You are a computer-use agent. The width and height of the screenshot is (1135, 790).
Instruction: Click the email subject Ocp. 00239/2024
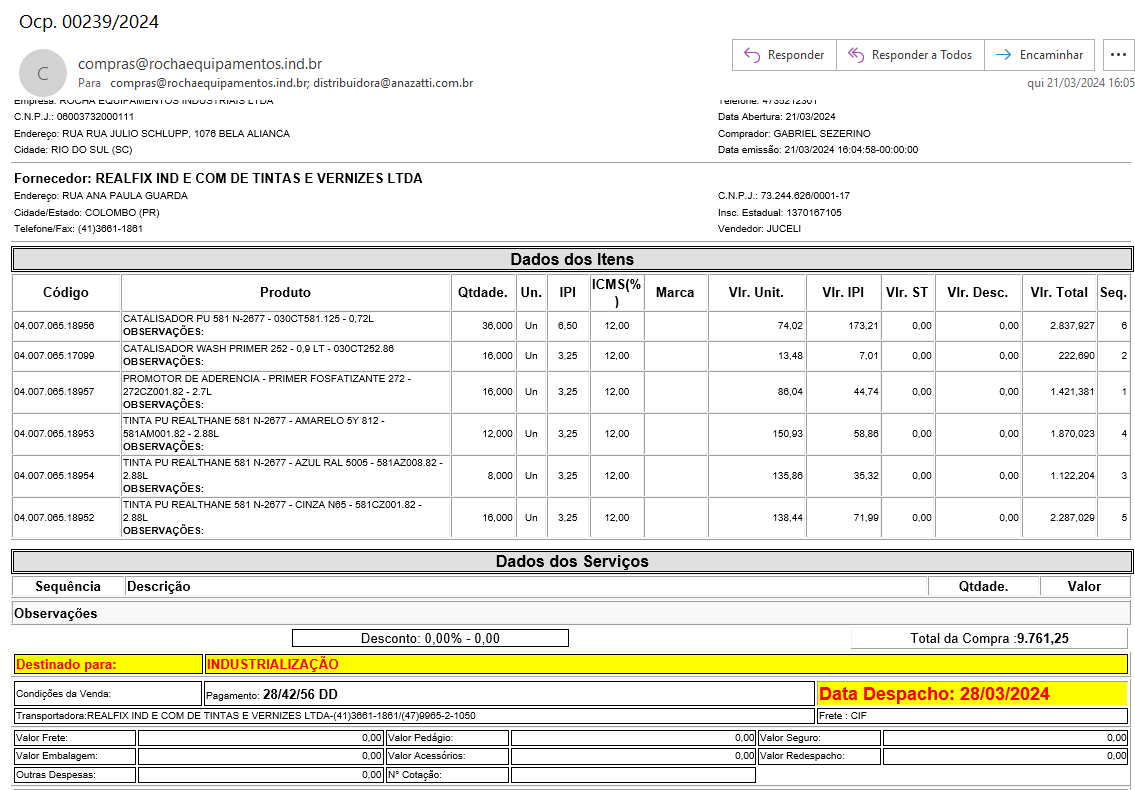(x=89, y=22)
